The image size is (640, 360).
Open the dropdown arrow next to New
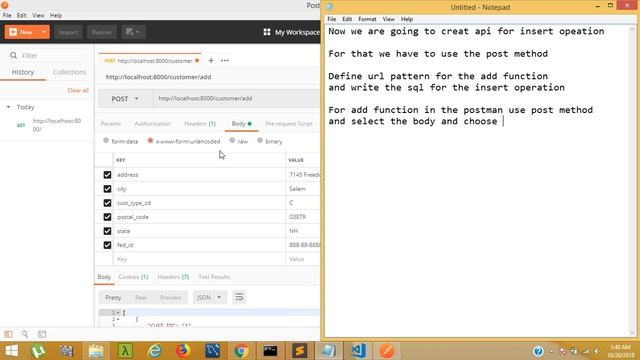pos(44,32)
